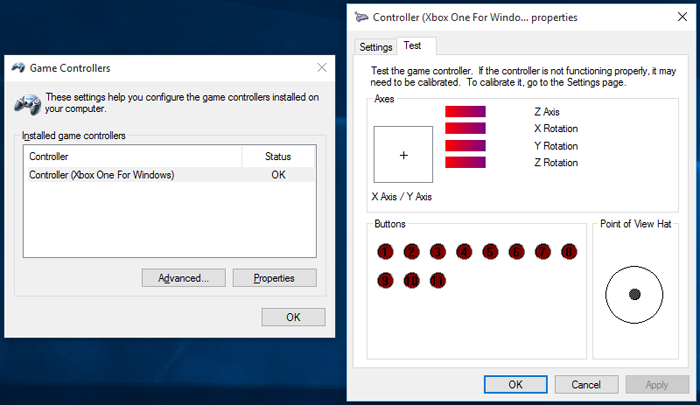Click the Status column header
The width and height of the screenshot is (700, 405).
click(278, 156)
